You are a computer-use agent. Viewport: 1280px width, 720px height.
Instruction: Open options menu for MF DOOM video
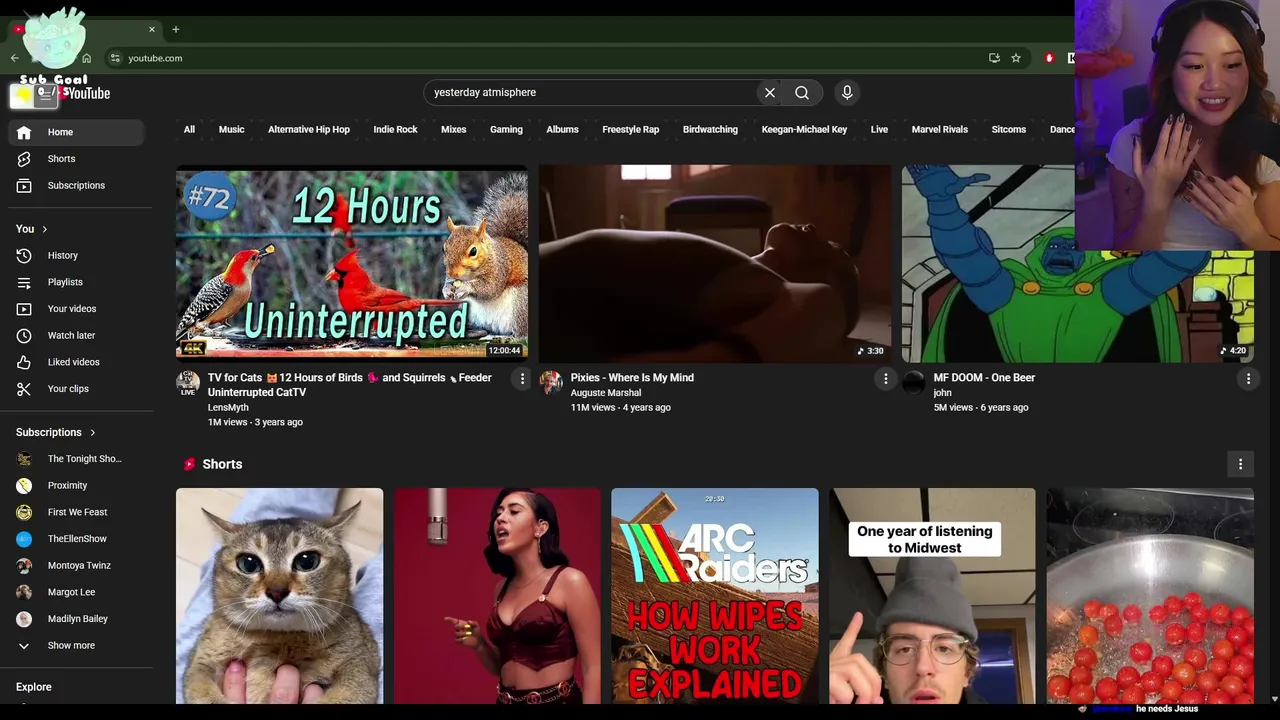pos(1248,378)
